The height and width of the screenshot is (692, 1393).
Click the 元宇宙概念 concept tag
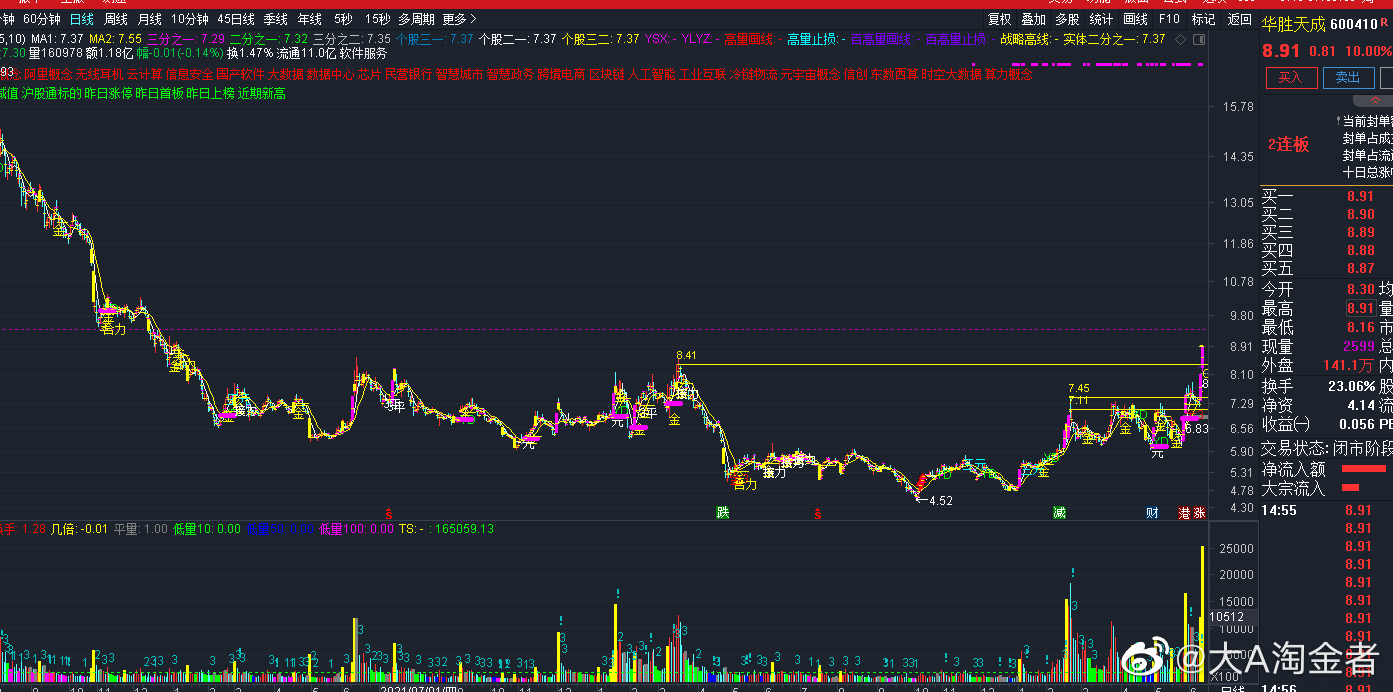pos(810,74)
